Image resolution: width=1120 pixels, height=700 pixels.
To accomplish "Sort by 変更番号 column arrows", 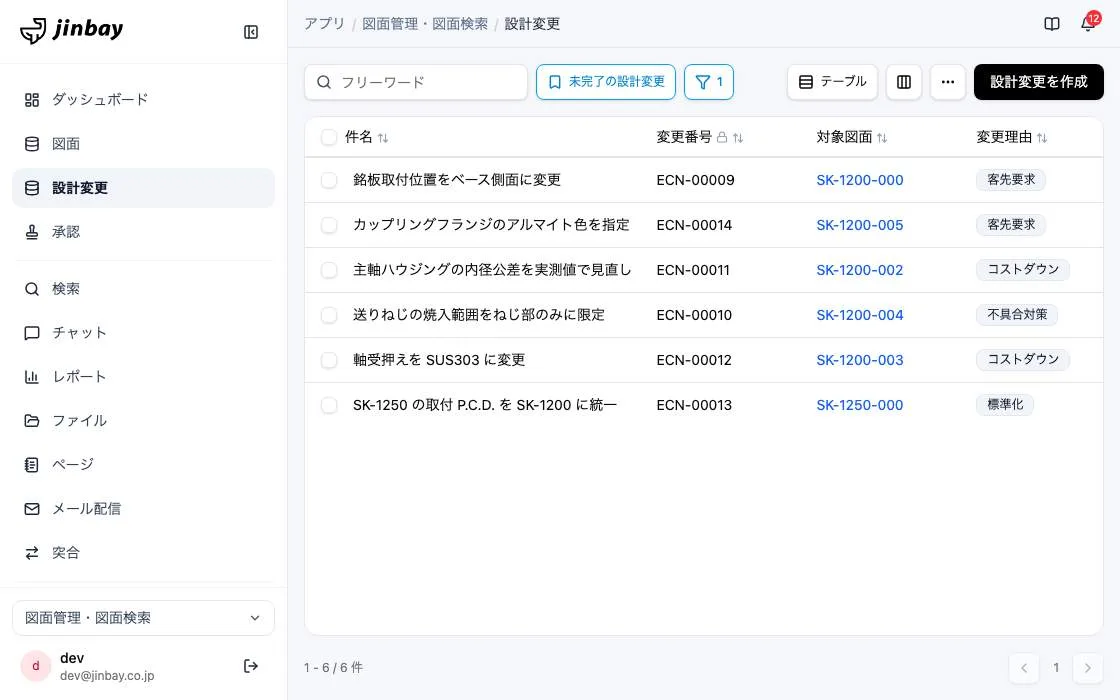I will [738, 138].
